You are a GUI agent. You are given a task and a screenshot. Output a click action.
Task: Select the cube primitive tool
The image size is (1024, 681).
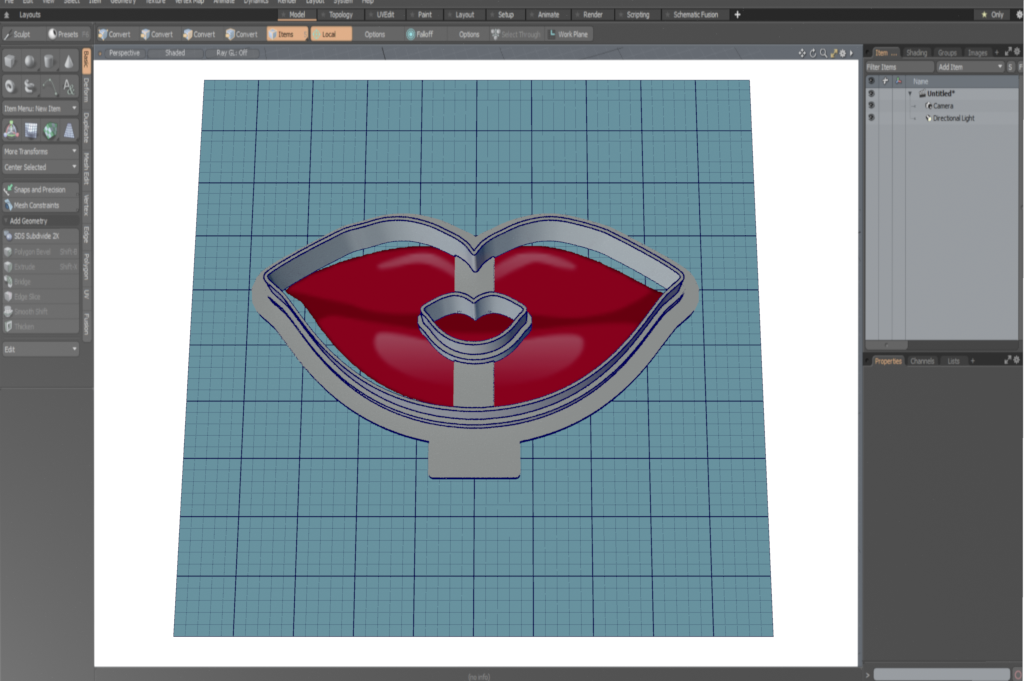(11, 62)
